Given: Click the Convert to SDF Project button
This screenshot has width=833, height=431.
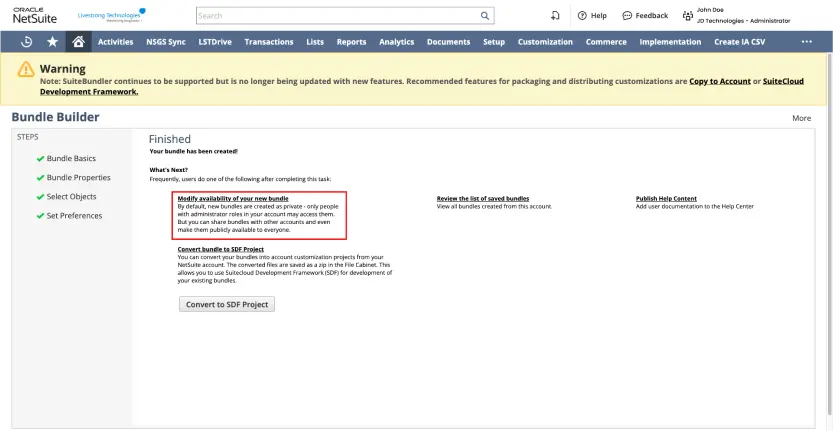Looking at the screenshot, I should point(227,305).
